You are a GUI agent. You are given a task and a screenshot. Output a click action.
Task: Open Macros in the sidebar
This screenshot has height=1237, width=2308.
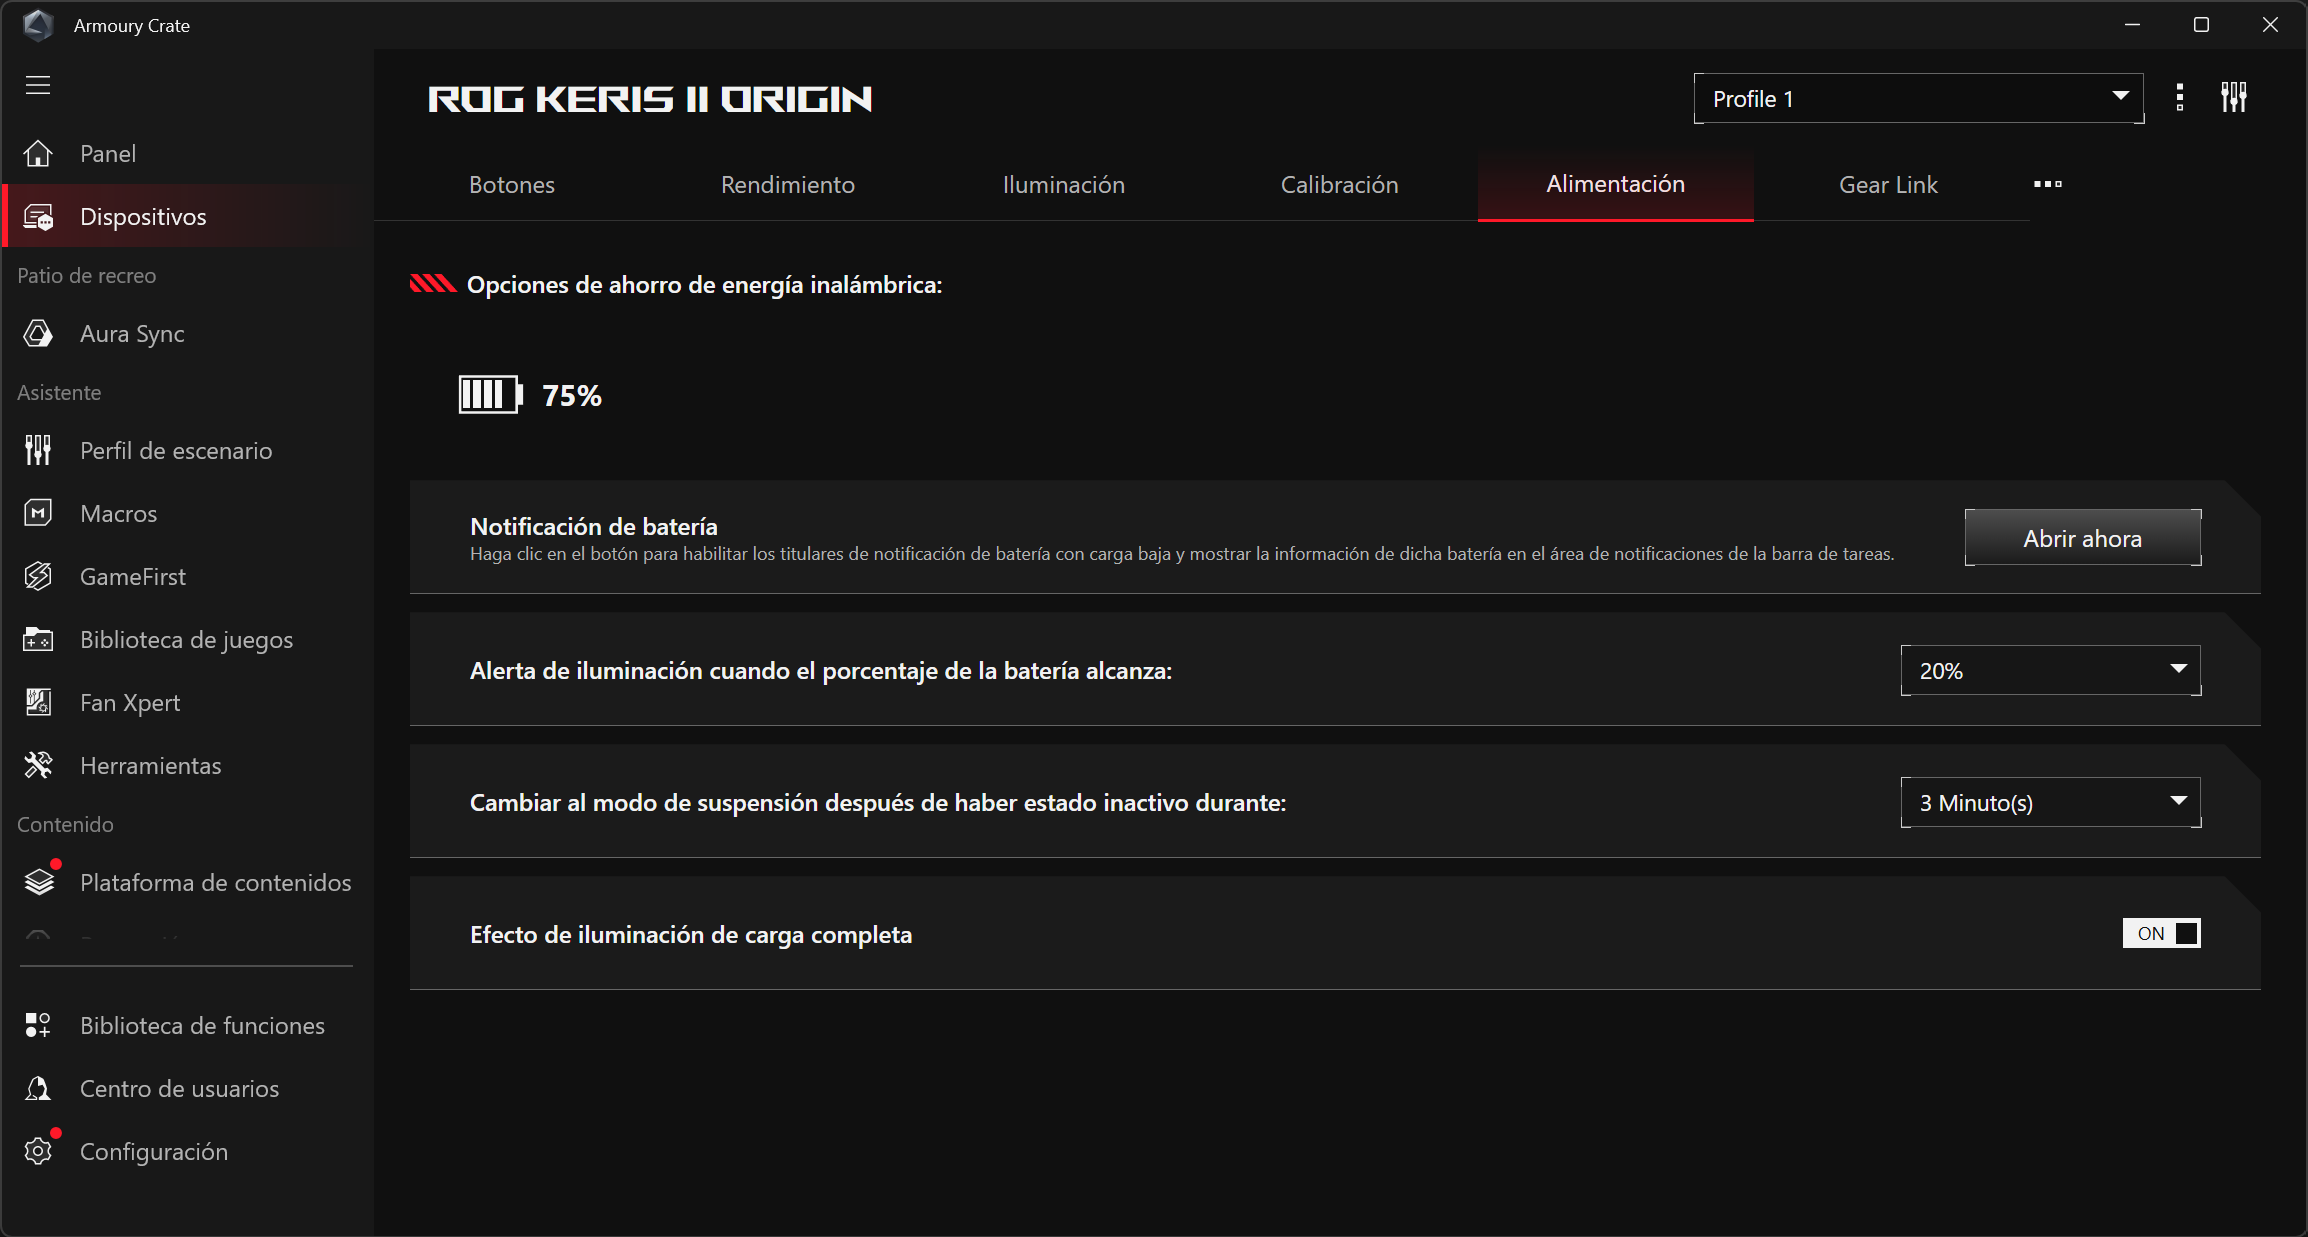pos(188,514)
